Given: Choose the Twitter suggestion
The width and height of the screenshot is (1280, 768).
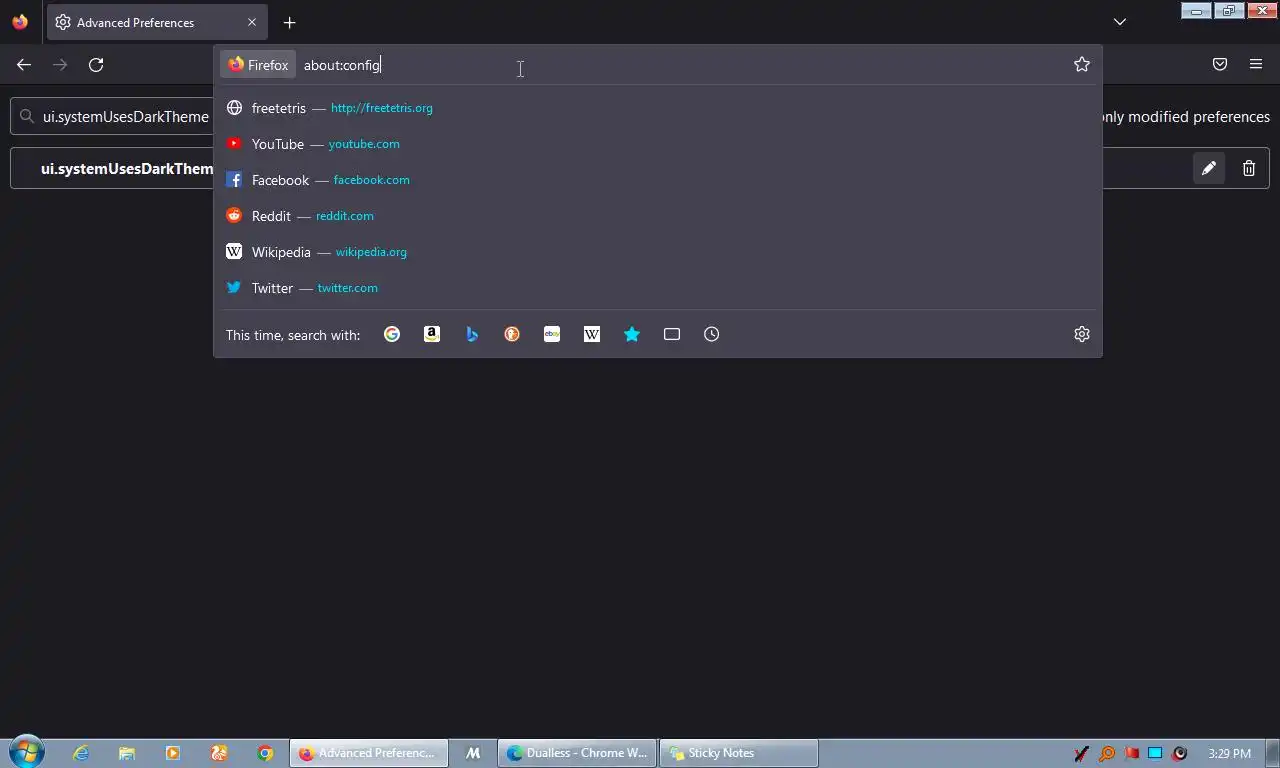Looking at the screenshot, I should (x=658, y=288).
